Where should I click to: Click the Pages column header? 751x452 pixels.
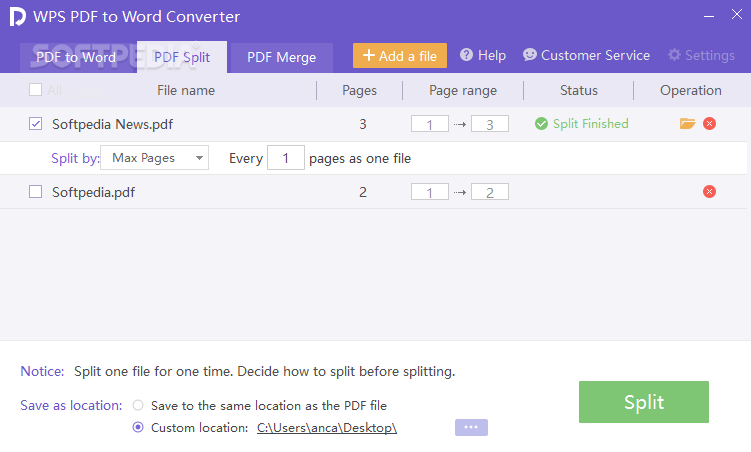(x=359, y=90)
